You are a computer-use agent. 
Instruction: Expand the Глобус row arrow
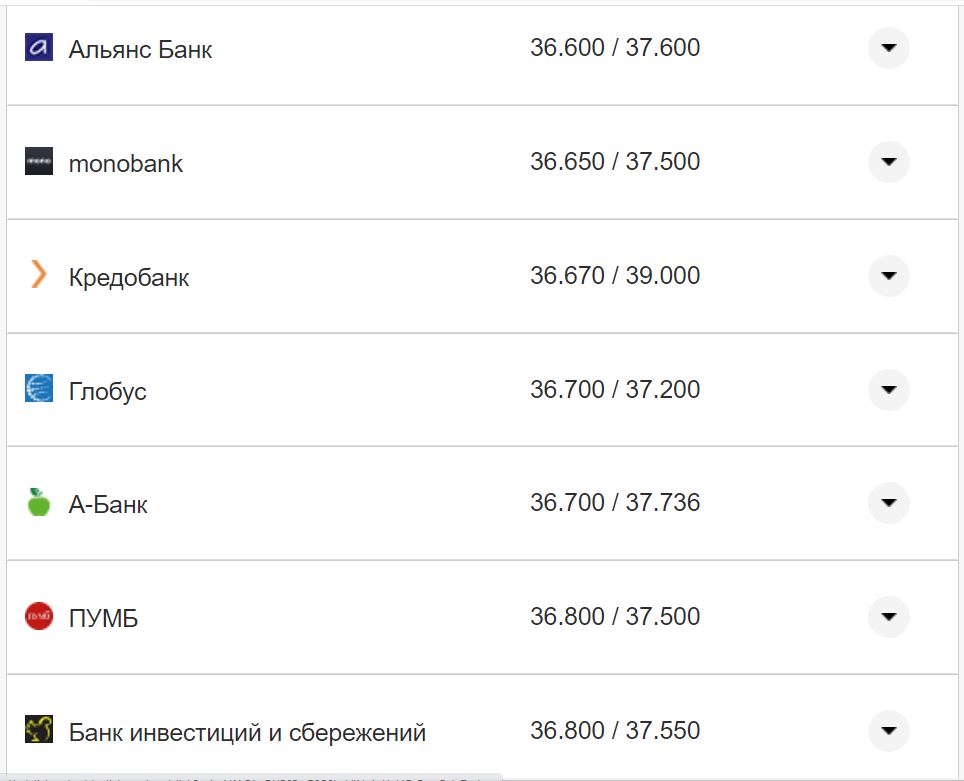(x=888, y=389)
